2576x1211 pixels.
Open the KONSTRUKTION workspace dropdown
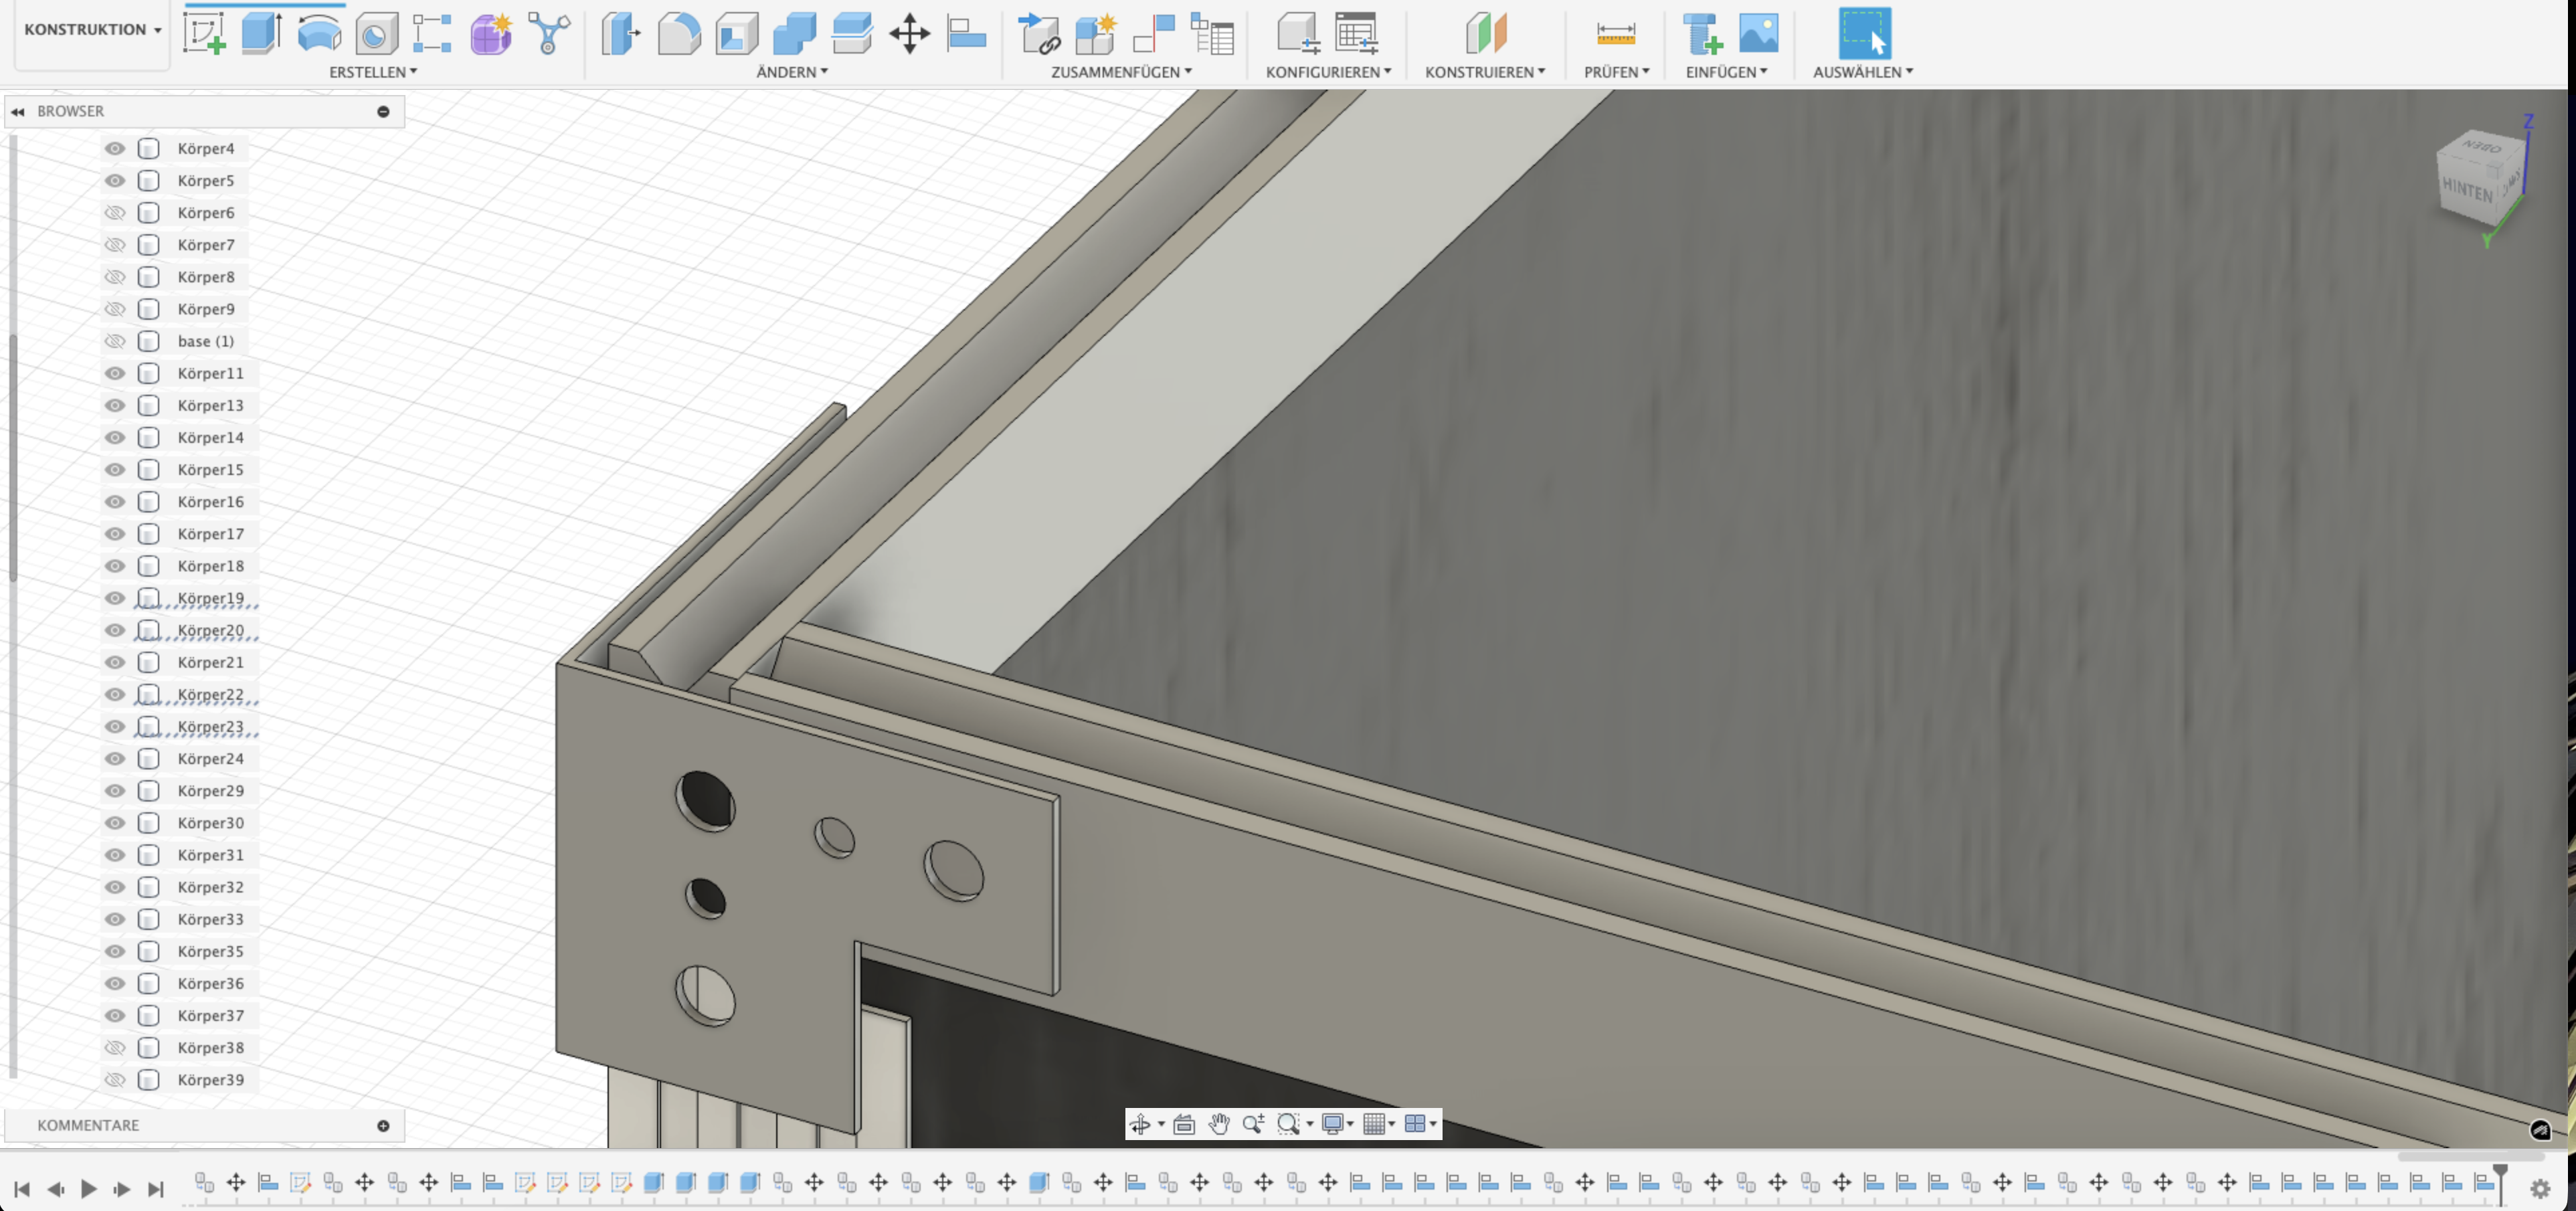pyautogui.click(x=92, y=30)
